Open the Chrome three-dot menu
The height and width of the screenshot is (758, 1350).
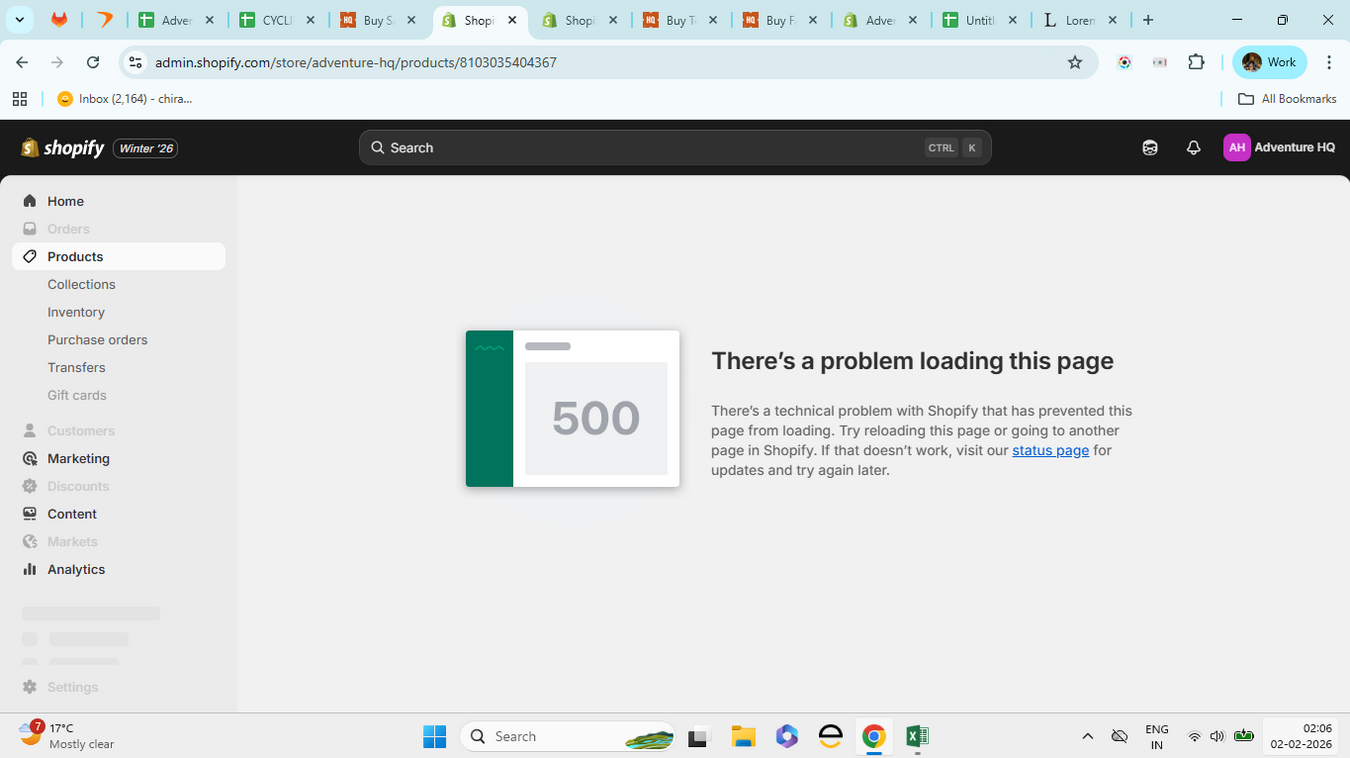pyautogui.click(x=1329, y=62)
